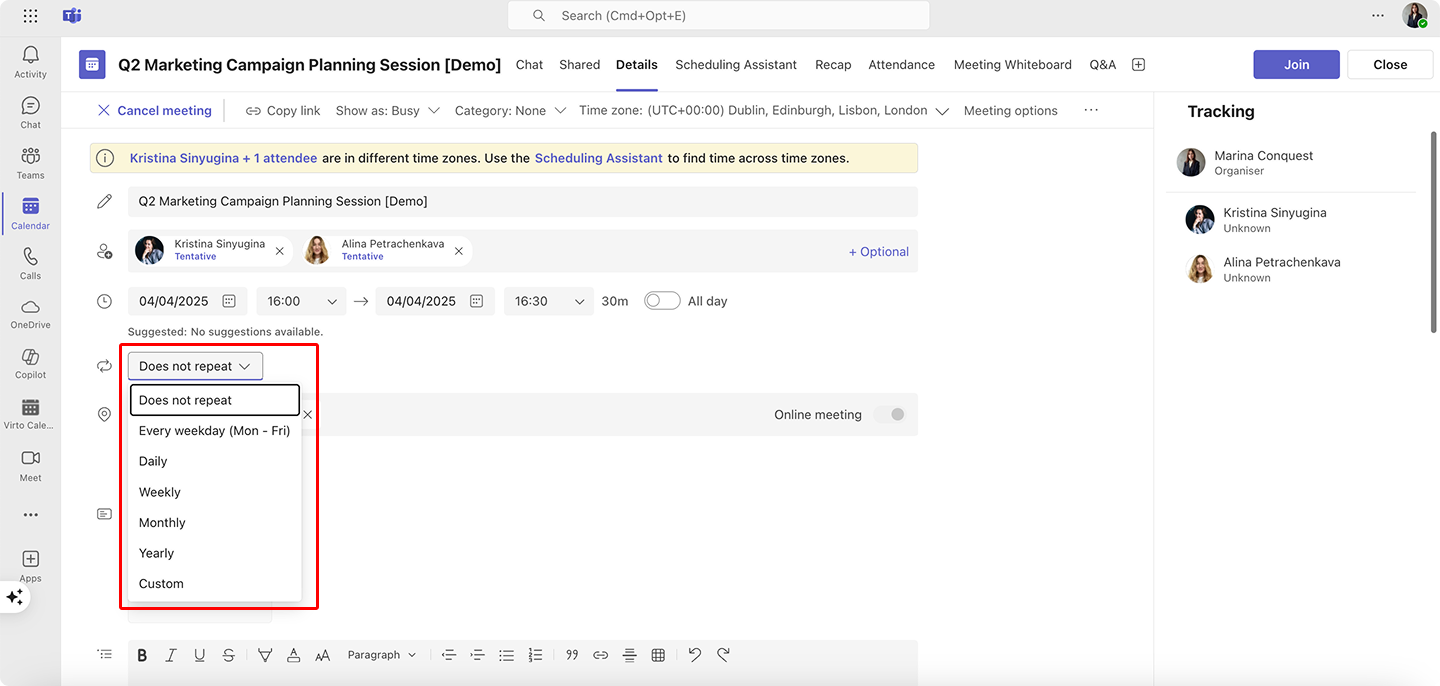Open the font color picker
The height and width of the screenshot is (686, 1440).
click(293, 654)
